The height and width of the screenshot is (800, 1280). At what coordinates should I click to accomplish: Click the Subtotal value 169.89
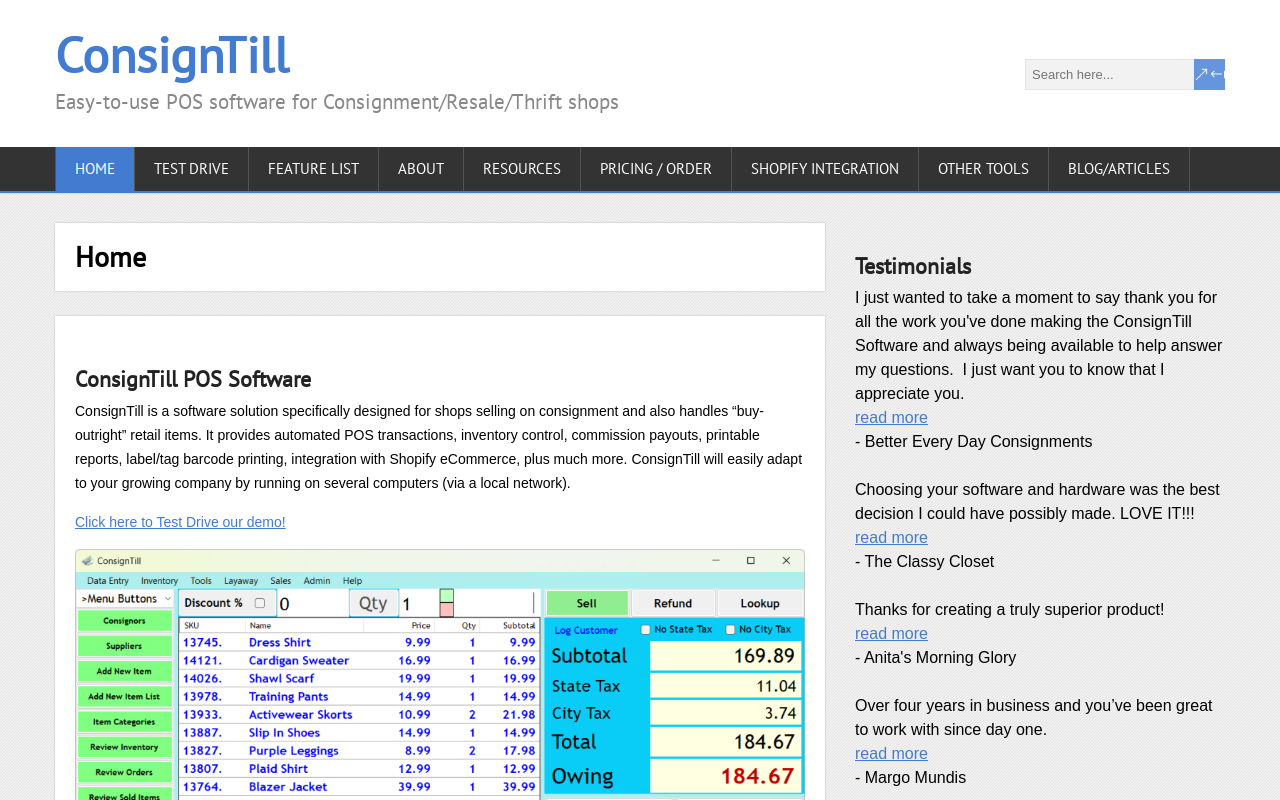coord(725,656)
